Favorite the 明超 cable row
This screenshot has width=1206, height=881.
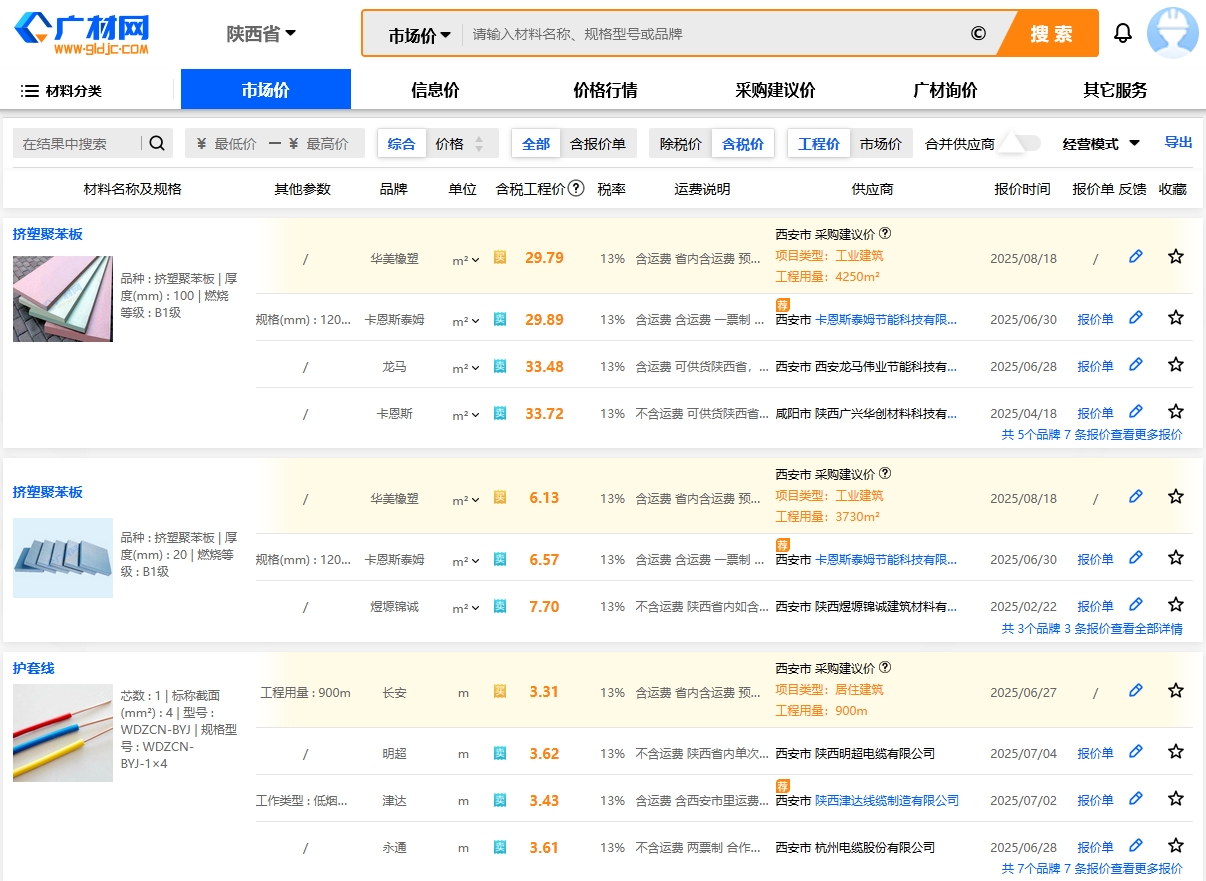tap(1176, 752)
